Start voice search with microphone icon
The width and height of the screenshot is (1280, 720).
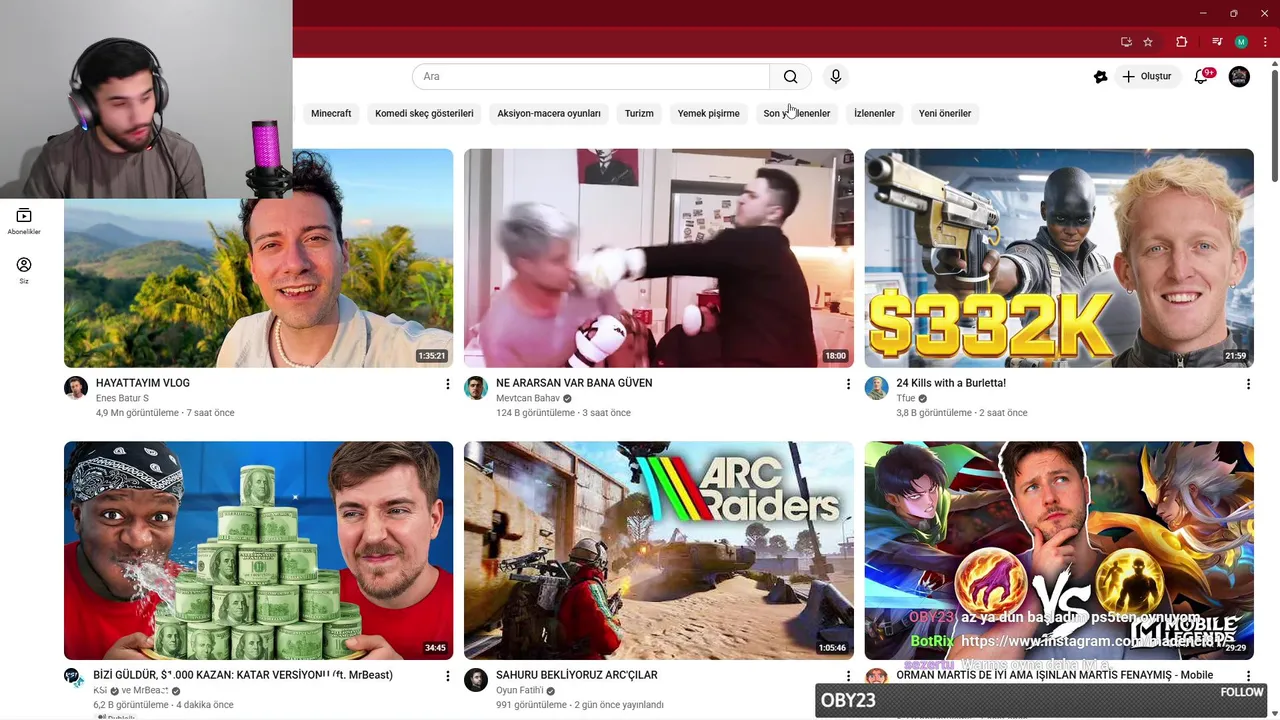click(x=836, y=77)
